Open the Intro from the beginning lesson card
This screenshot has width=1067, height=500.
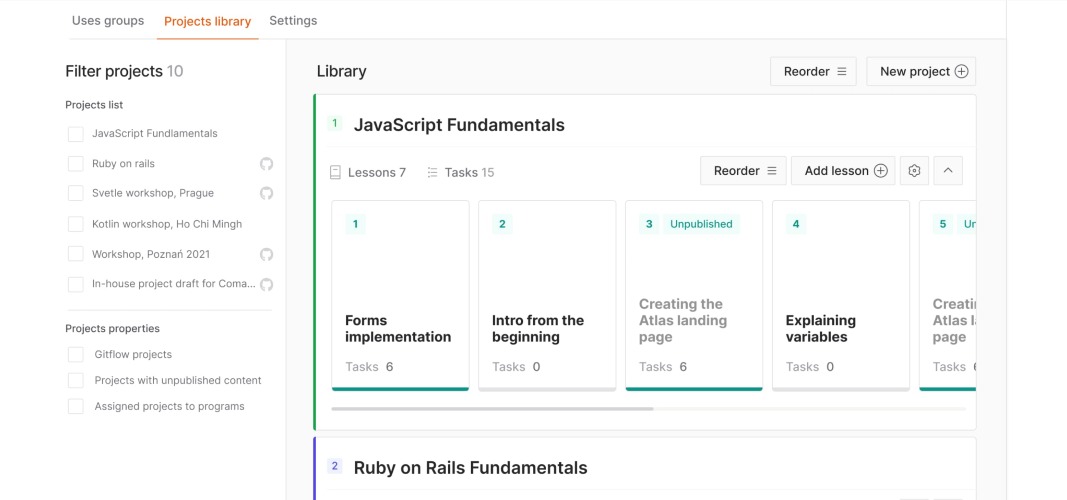547,295
